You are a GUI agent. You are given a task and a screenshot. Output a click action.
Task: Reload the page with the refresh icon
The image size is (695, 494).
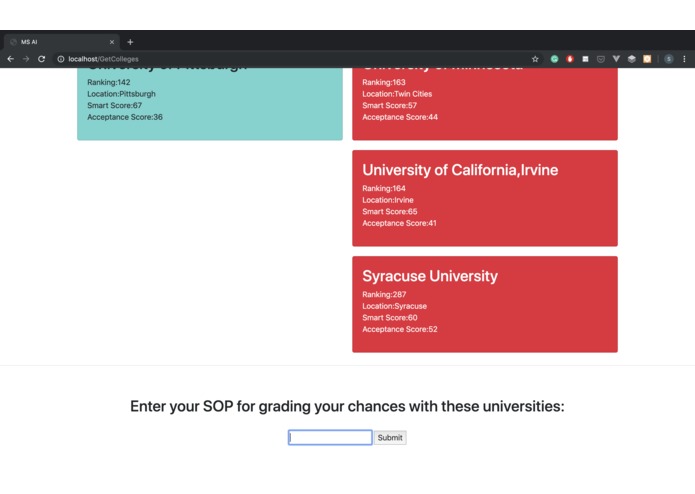coord(42,59)
